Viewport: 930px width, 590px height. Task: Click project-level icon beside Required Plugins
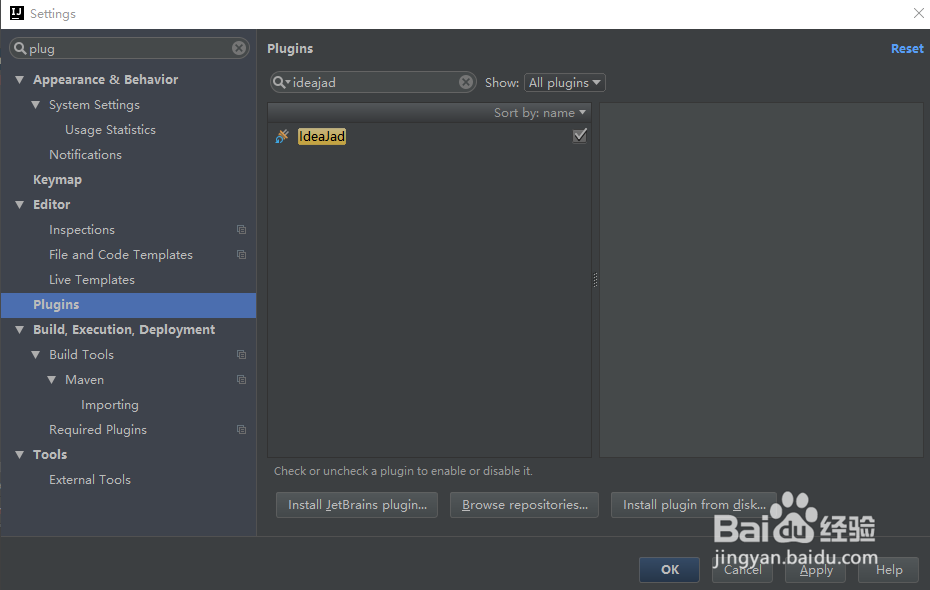tap(241, 429)
